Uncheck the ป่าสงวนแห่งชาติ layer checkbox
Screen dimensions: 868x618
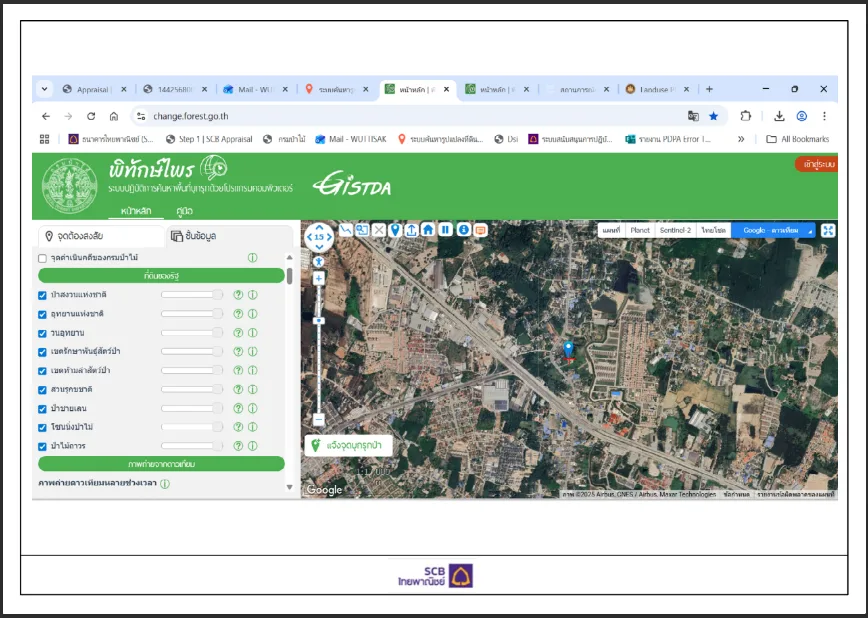tap(42, 295)
